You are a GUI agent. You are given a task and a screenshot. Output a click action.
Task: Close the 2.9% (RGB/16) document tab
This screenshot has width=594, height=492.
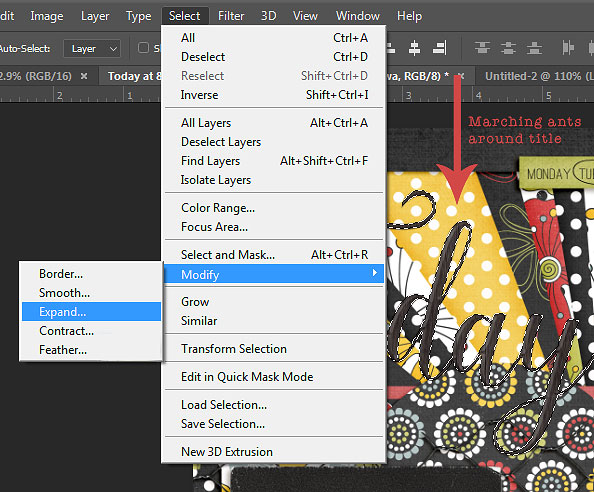(x=84, y=76)
